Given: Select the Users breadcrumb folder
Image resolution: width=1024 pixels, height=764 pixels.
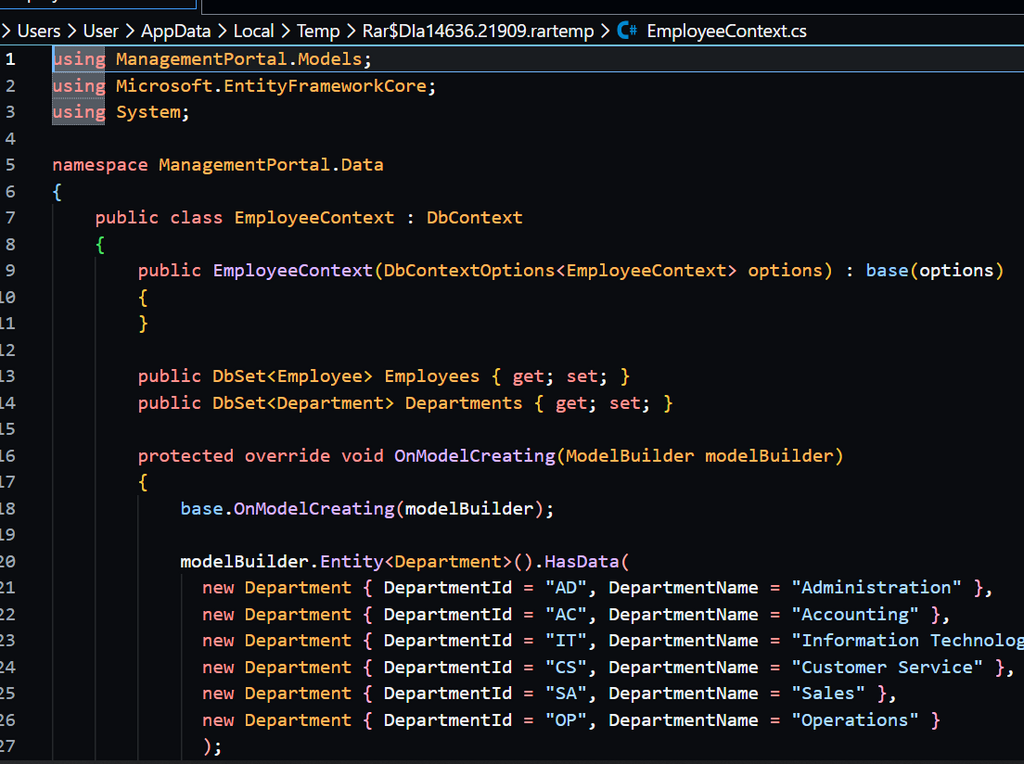Looking at the screenshot, I should tap(39, 31).
